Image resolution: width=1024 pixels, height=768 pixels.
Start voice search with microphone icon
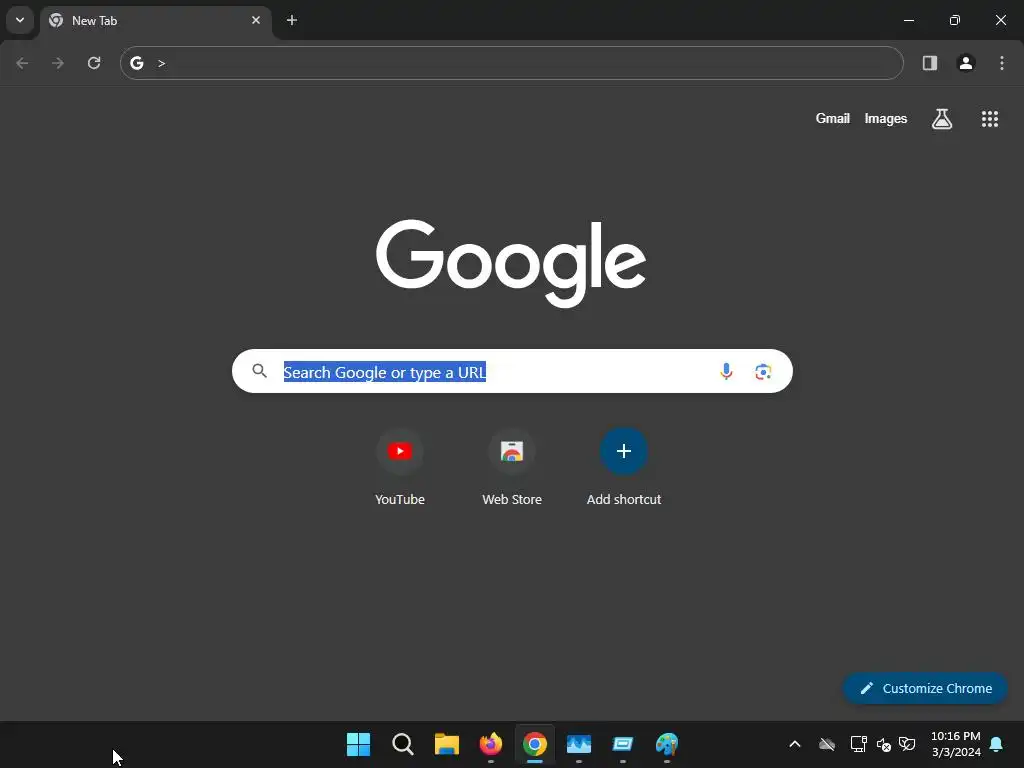tap(726, 371)
